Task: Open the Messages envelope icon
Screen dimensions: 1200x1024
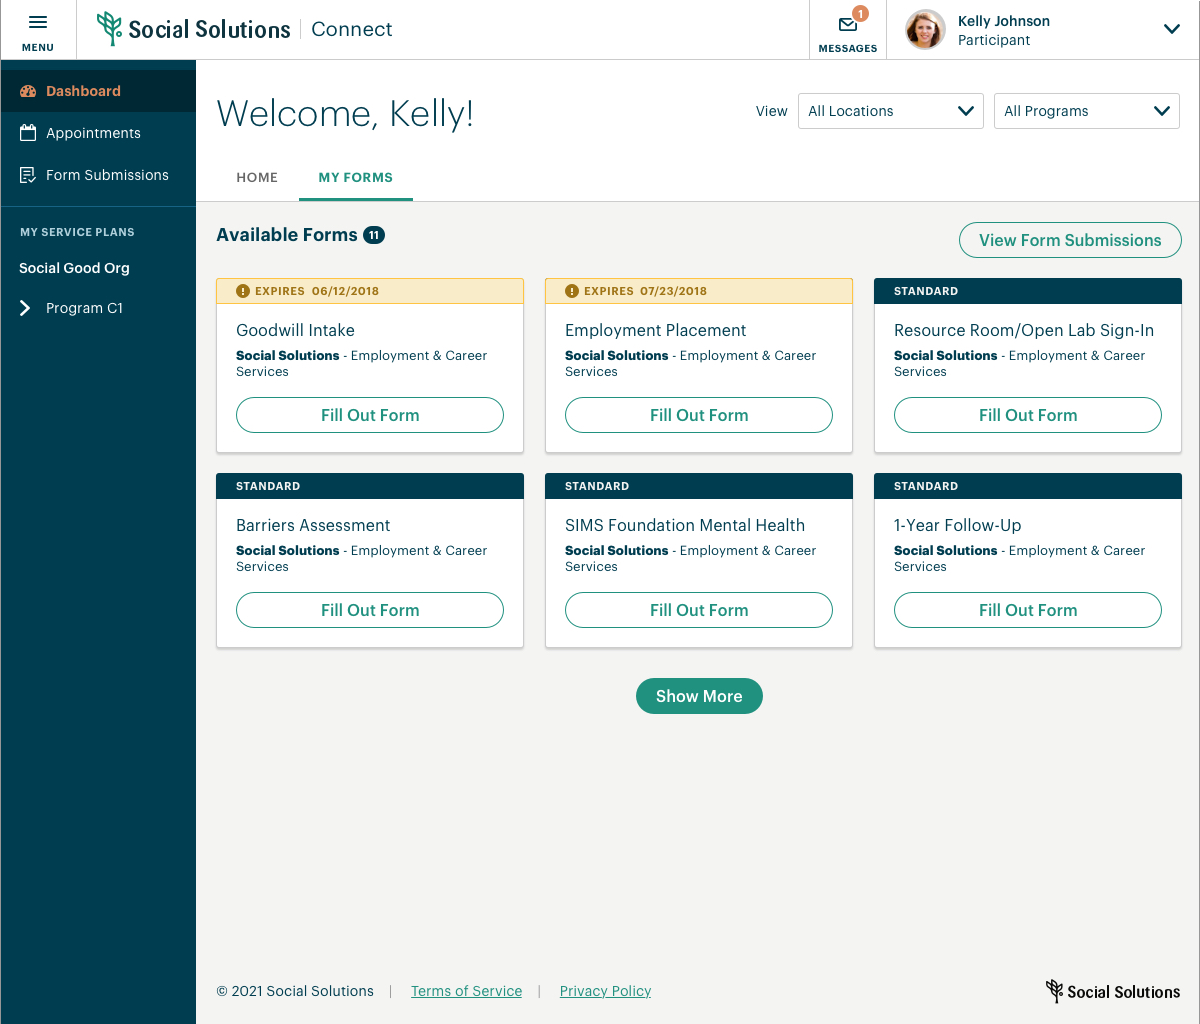Action: pos(848,25)
